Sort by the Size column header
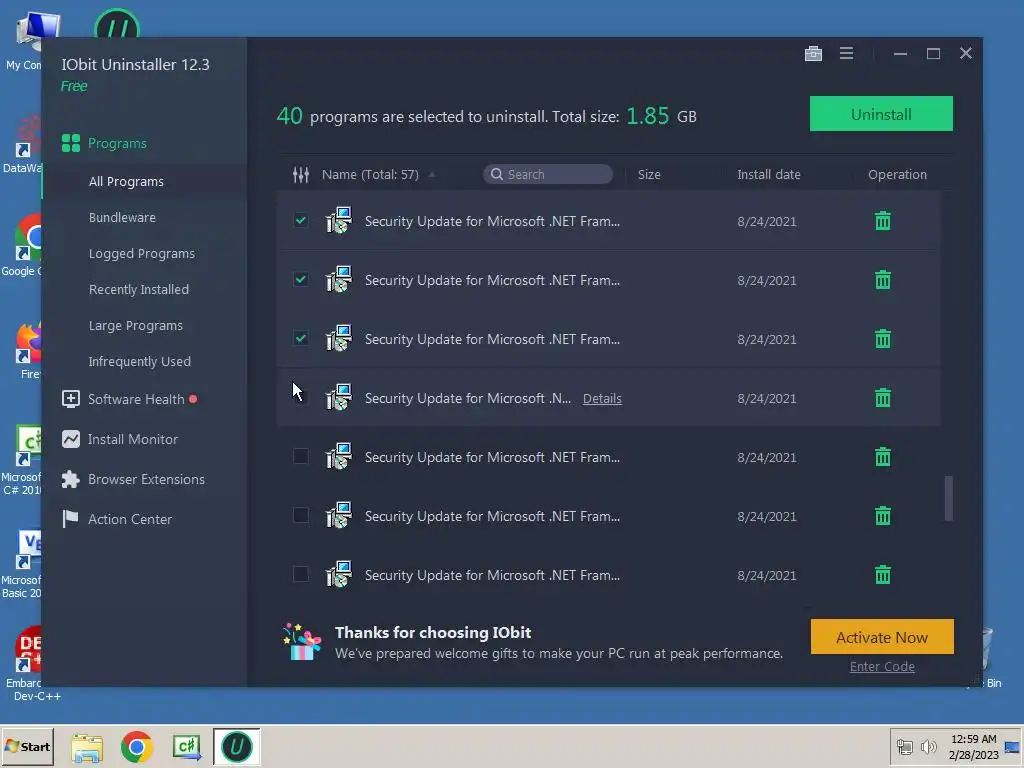This screenshot has width=1024, height=768. (649, 174)
